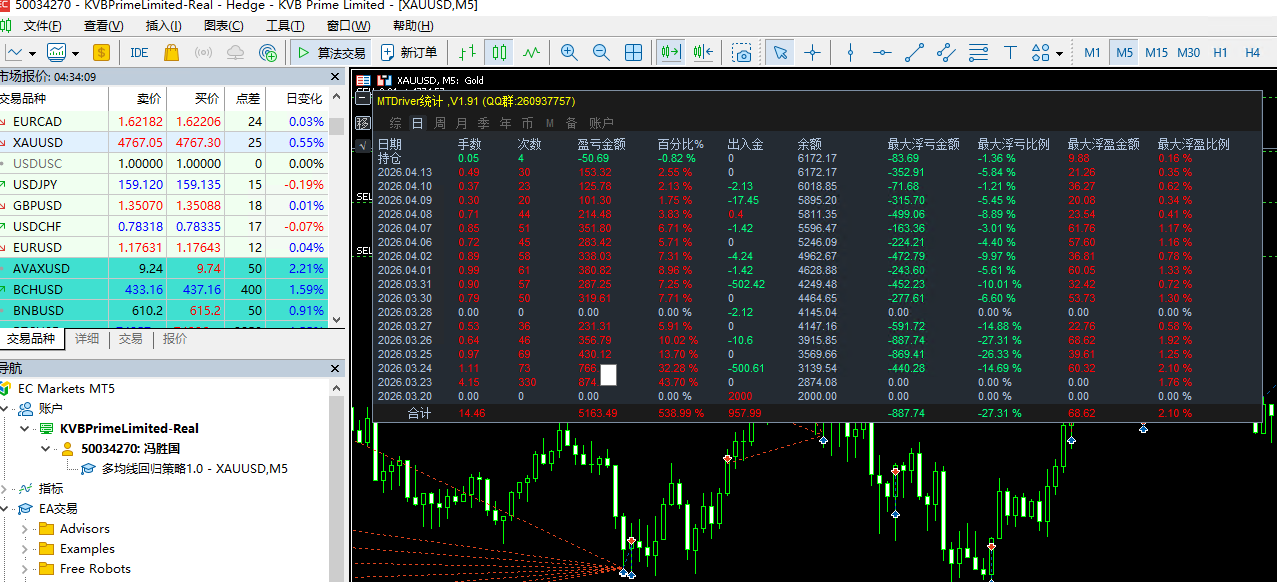Click the 日变化 column header
The width and height of the screenshot is (1277, 582).
[304, 99]
